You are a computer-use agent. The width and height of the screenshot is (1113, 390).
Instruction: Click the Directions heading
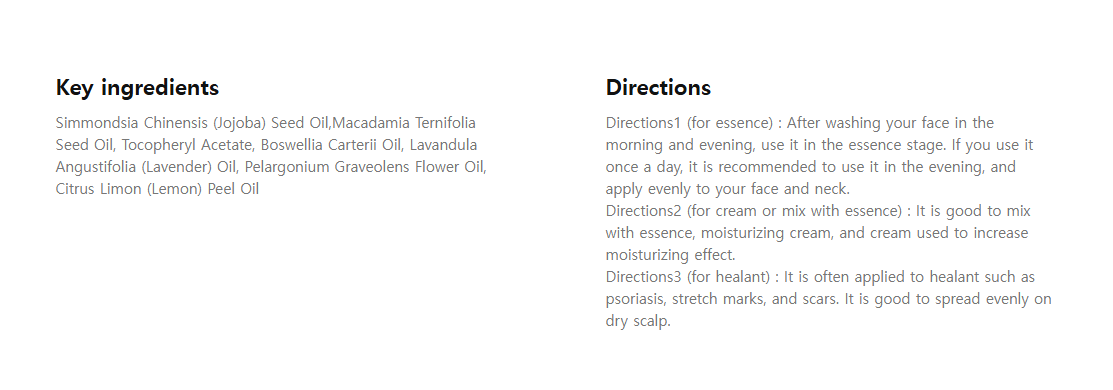pyautogui.click(x=658, y=87)
